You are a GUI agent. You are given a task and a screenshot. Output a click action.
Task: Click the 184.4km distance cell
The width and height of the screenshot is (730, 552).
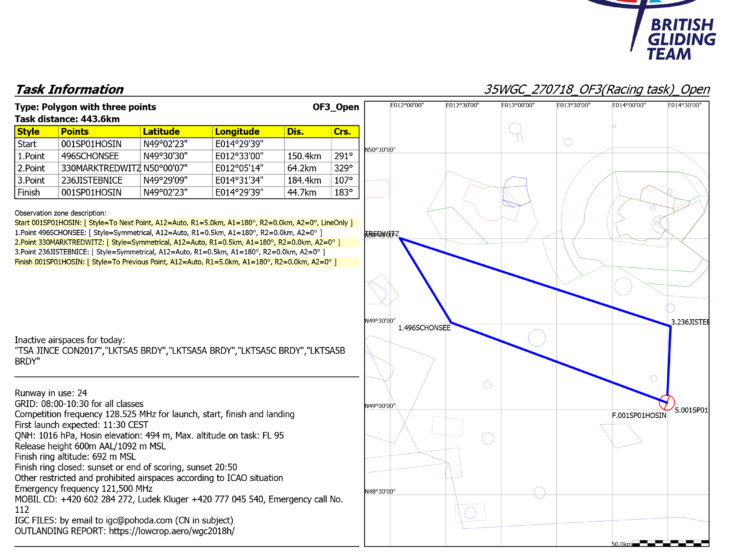point(305,180)
